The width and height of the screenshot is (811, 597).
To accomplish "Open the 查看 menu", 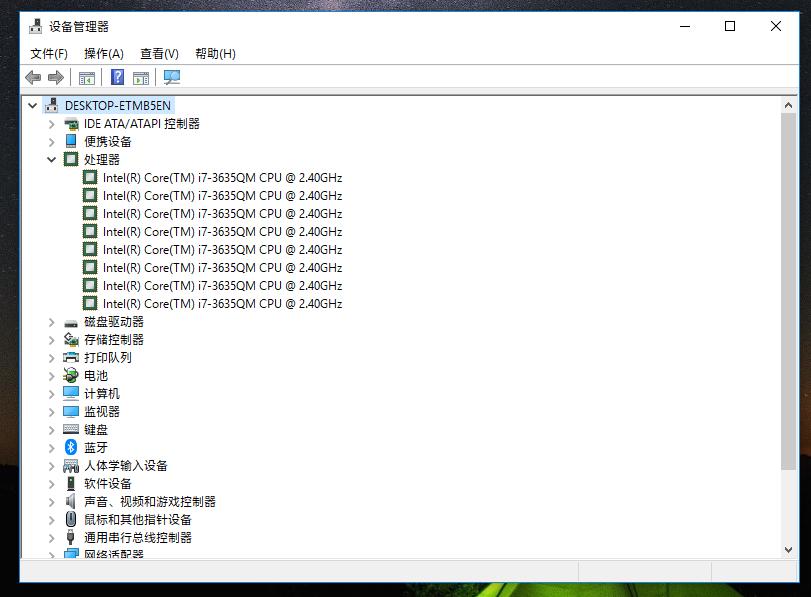I will pos(158,54).
